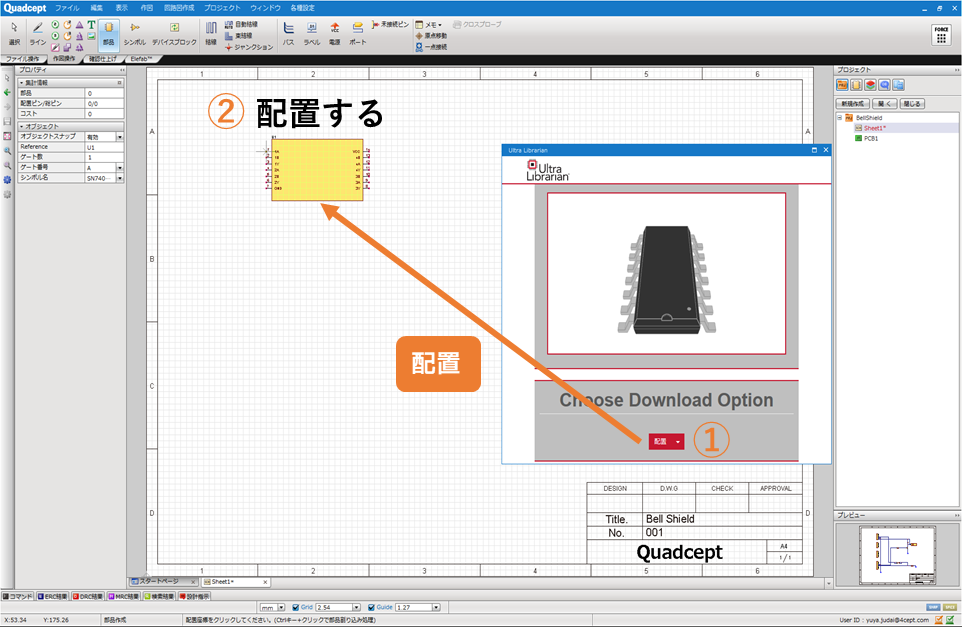Open the ゲート番号 dropdown

120,167
